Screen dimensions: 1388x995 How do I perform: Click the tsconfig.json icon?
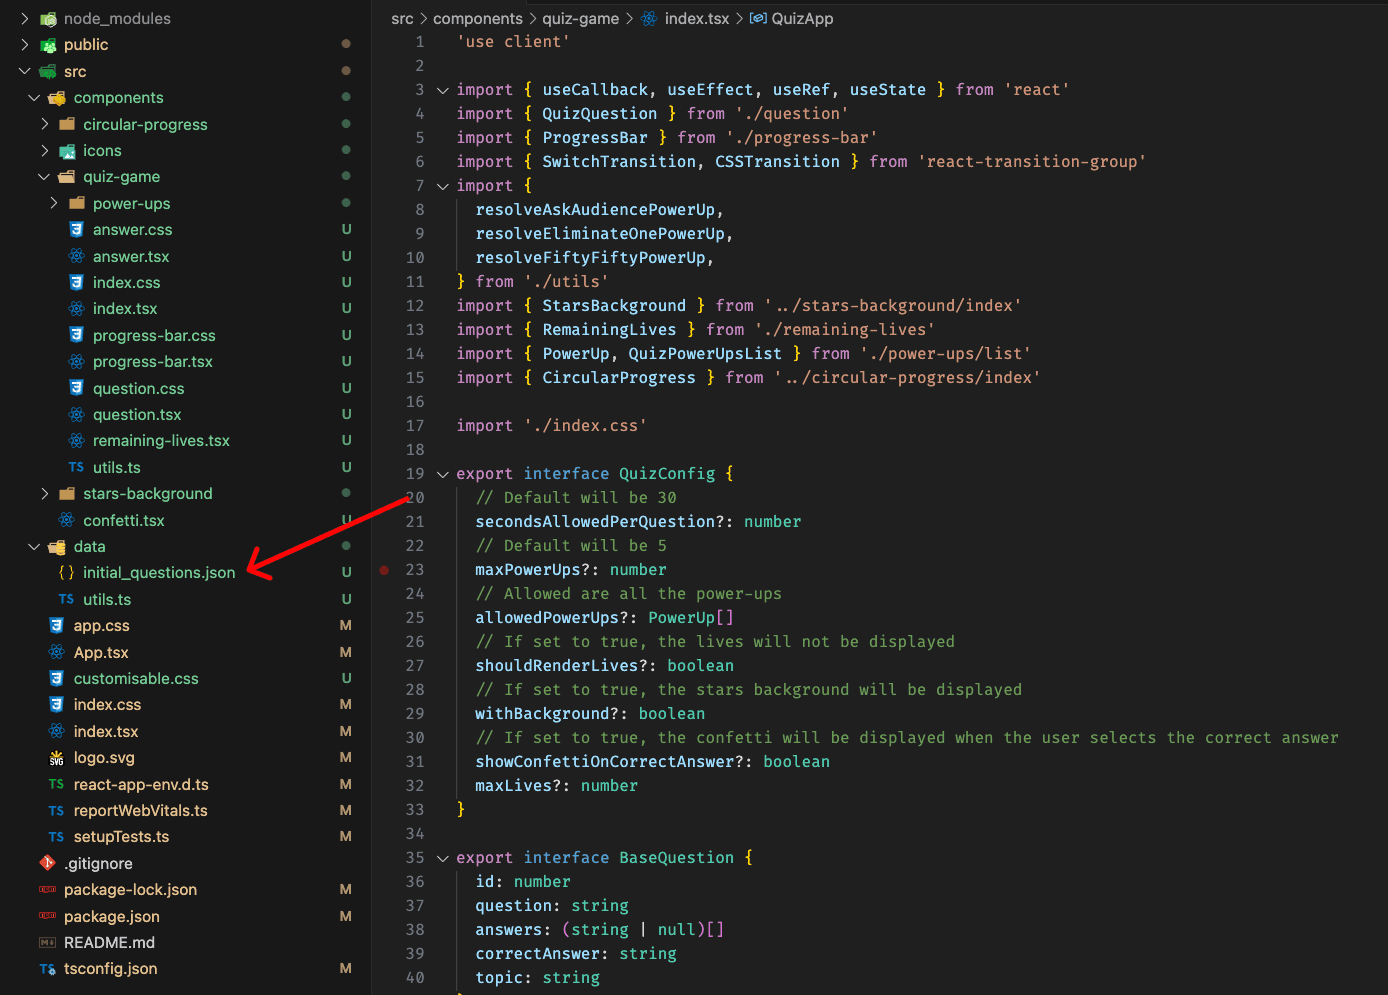coord(47,968)
